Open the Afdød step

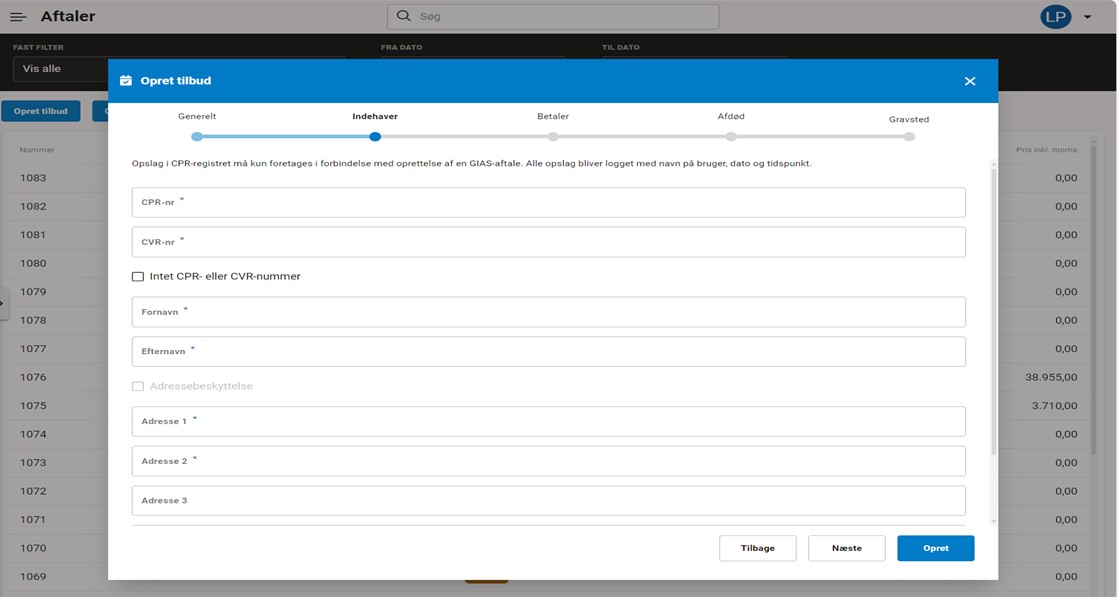coord(731,116)
